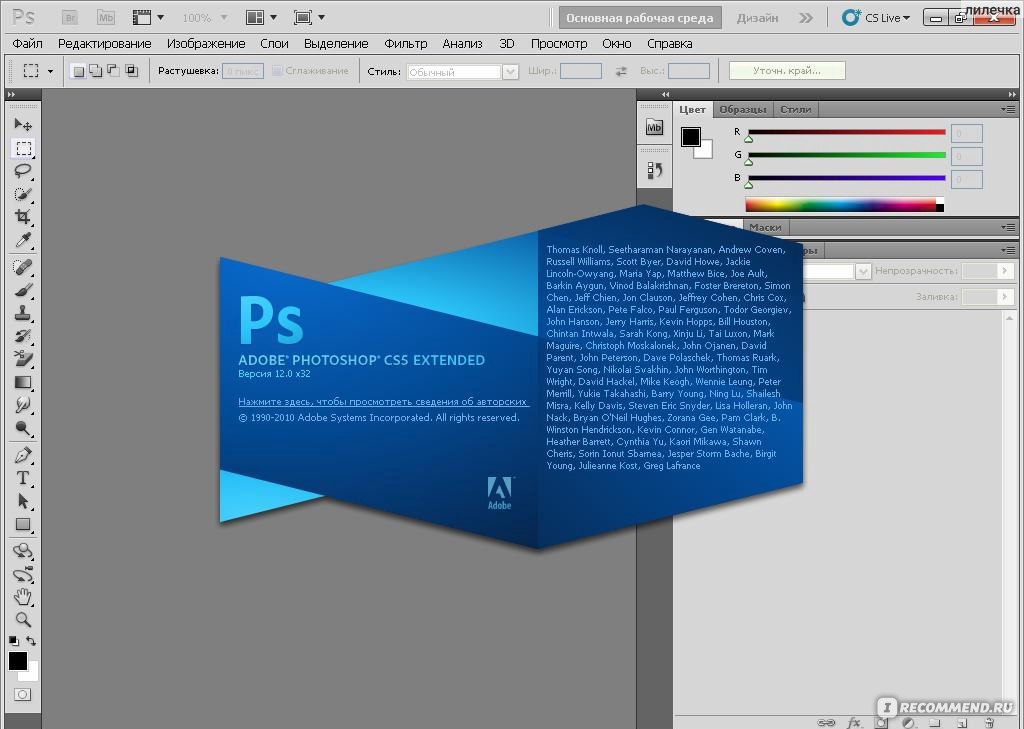
Task: Pick a color from the spectrum ramp
Action: pos(844,204)
